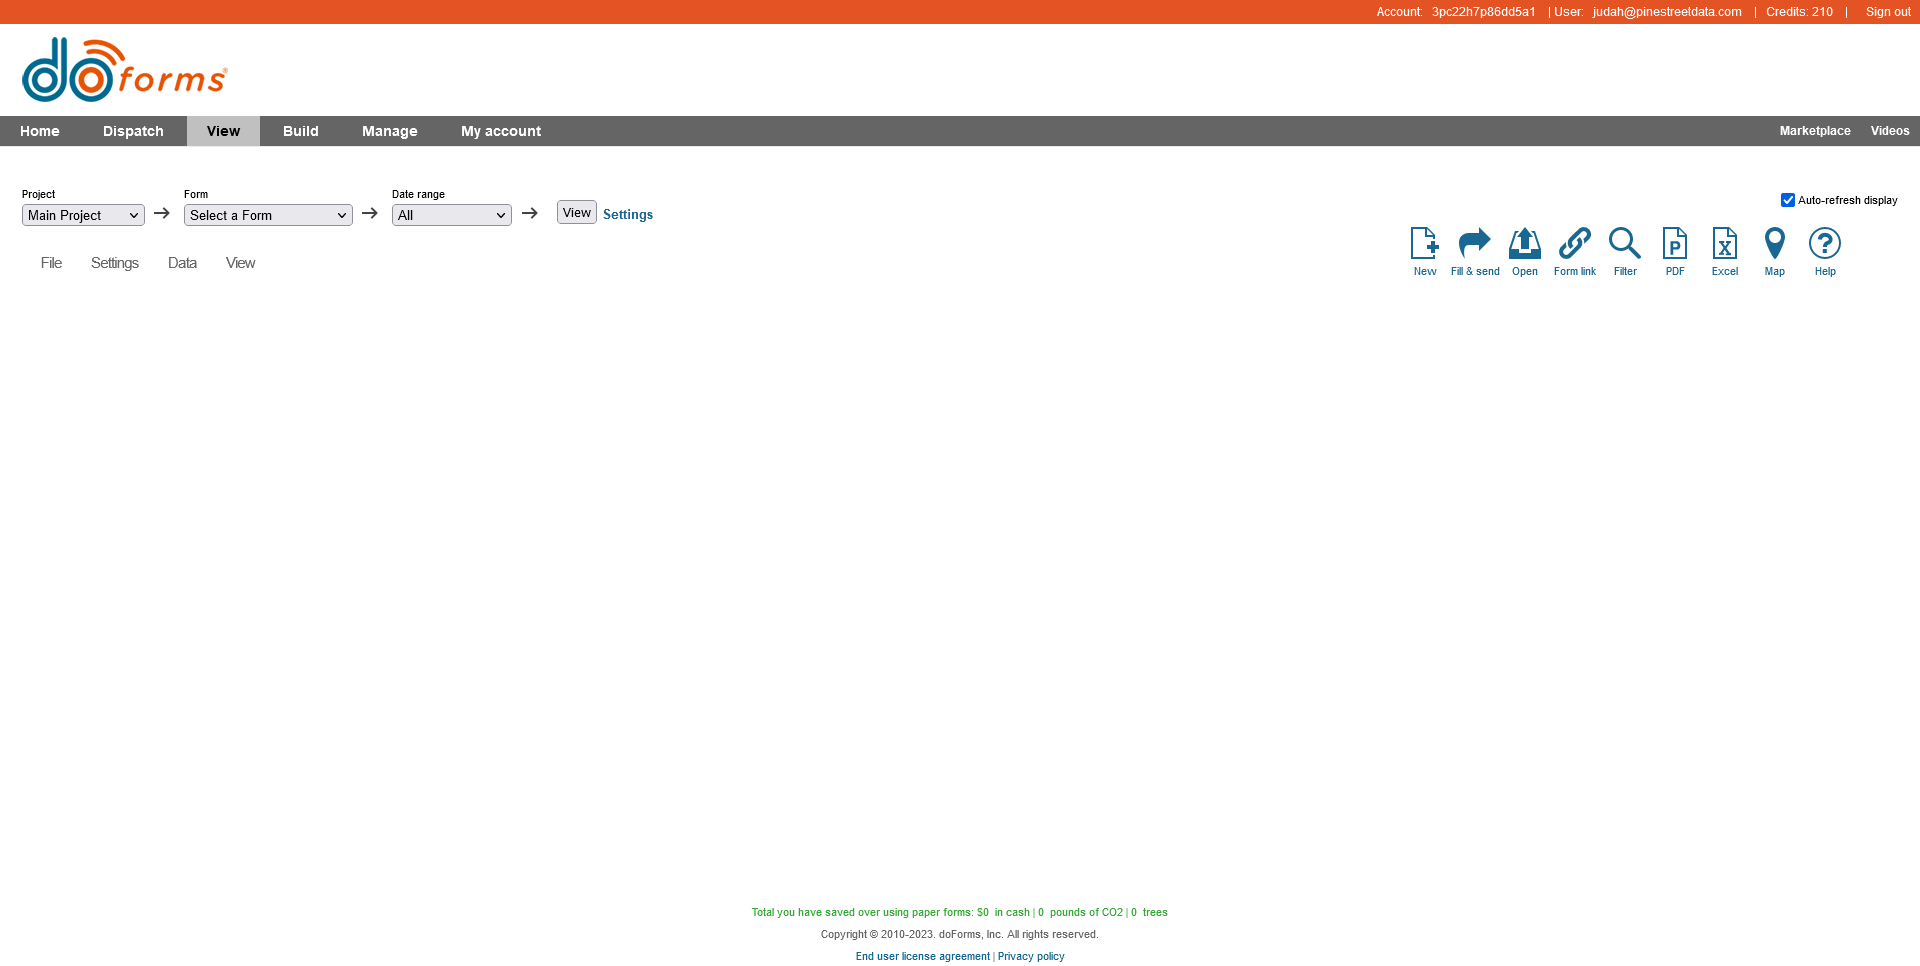Expand the Select a Form dropdown

tap(267, 215)
